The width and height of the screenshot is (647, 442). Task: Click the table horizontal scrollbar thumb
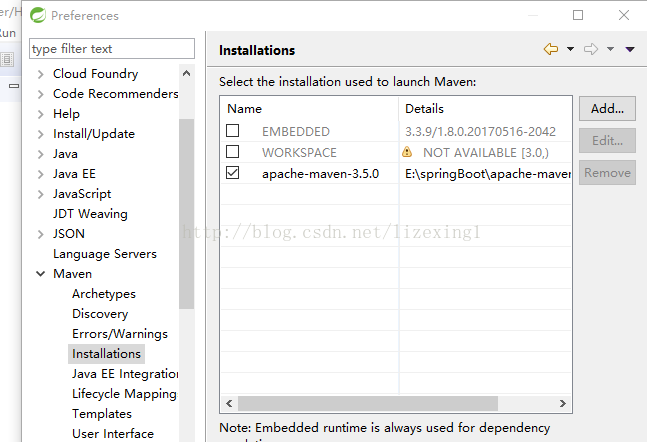pyautogui.click(x=368, y=404)
